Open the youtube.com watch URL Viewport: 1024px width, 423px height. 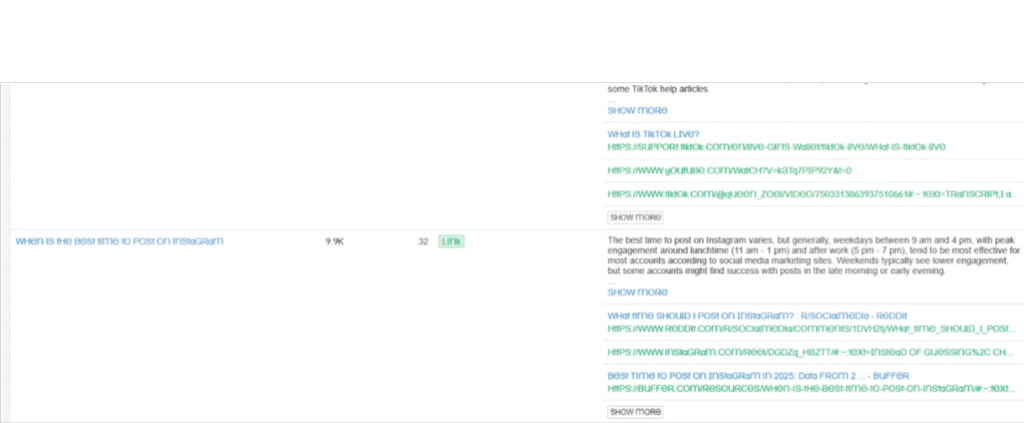(729, 170)
